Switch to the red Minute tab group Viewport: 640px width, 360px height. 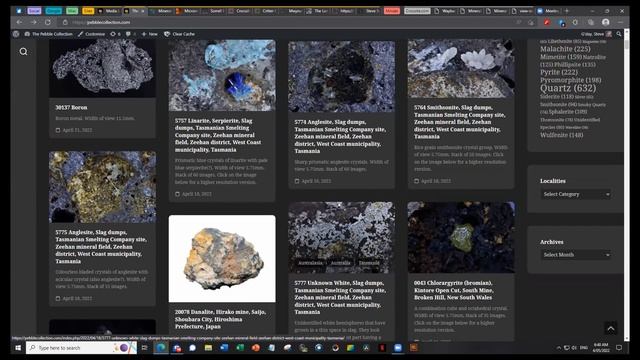(391, 11)
